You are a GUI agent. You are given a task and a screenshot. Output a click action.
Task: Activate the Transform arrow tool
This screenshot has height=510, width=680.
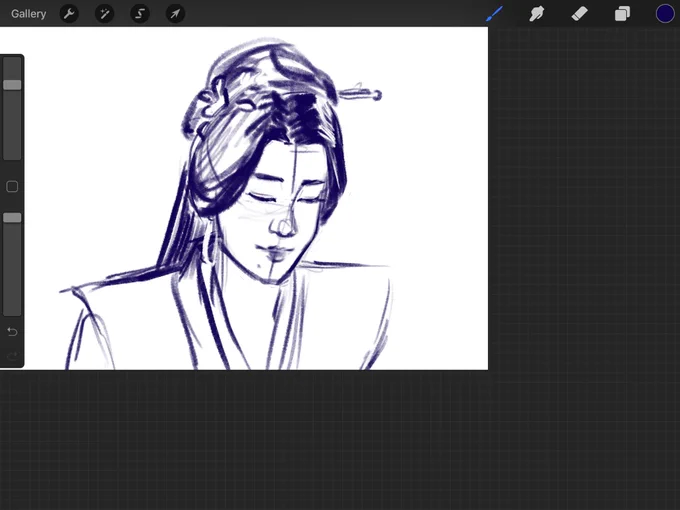click(x=175, y=14)
